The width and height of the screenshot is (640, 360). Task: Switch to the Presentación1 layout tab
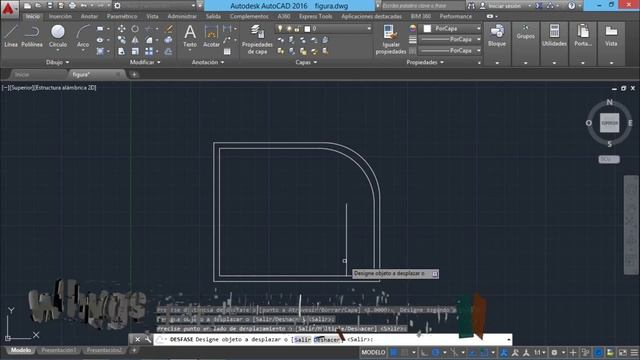click(59, 350)
